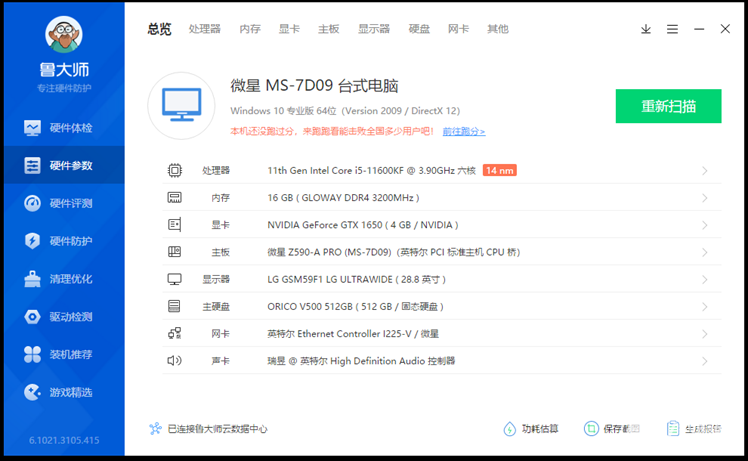Open 游戏精选 games section
Image resolution: width=748 pixels, height=461 pixels.
coord(64,392)
